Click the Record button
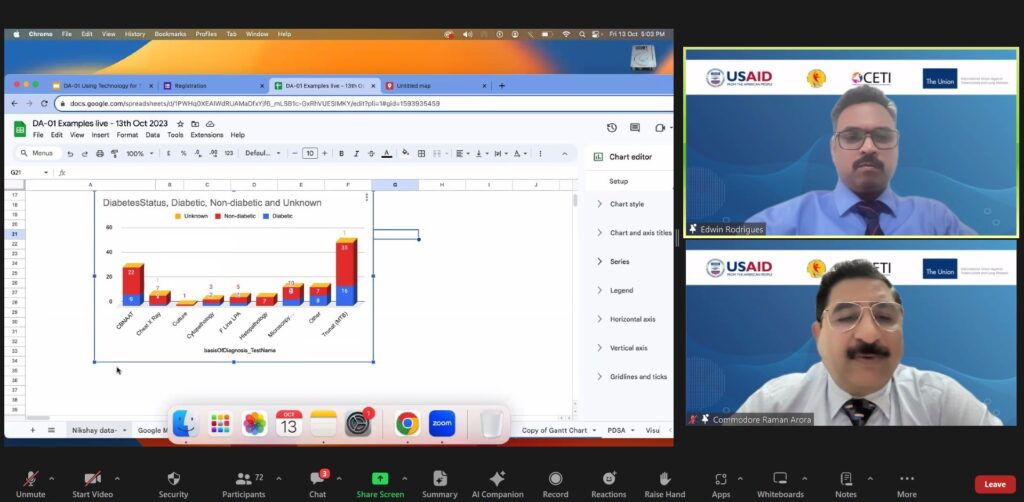The width and height of the screenshot is (1024, 502). coord(555,479)
